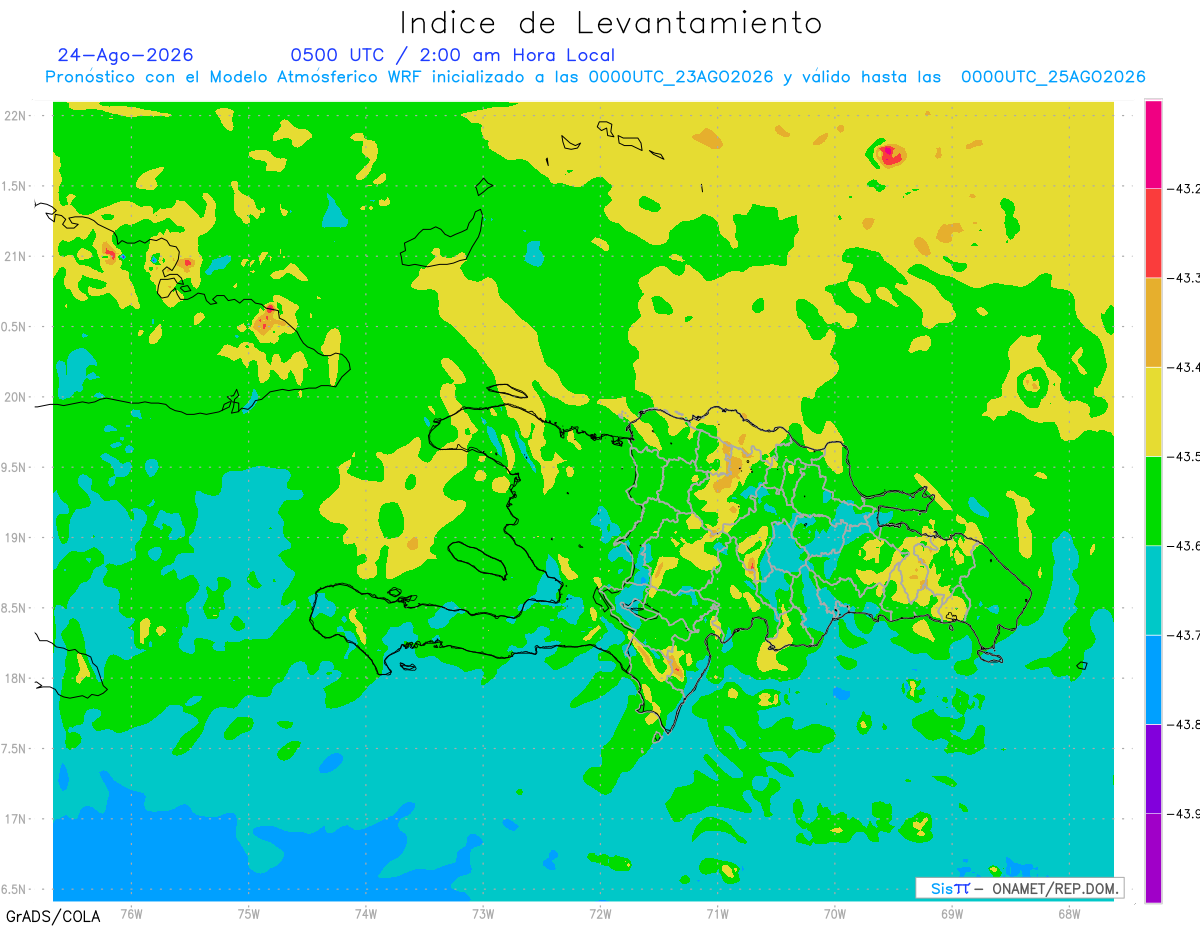Select the blue color bar swatch above -43.8
The height and width of the screenshot is (927, 1200).
tap(1153, 679)
